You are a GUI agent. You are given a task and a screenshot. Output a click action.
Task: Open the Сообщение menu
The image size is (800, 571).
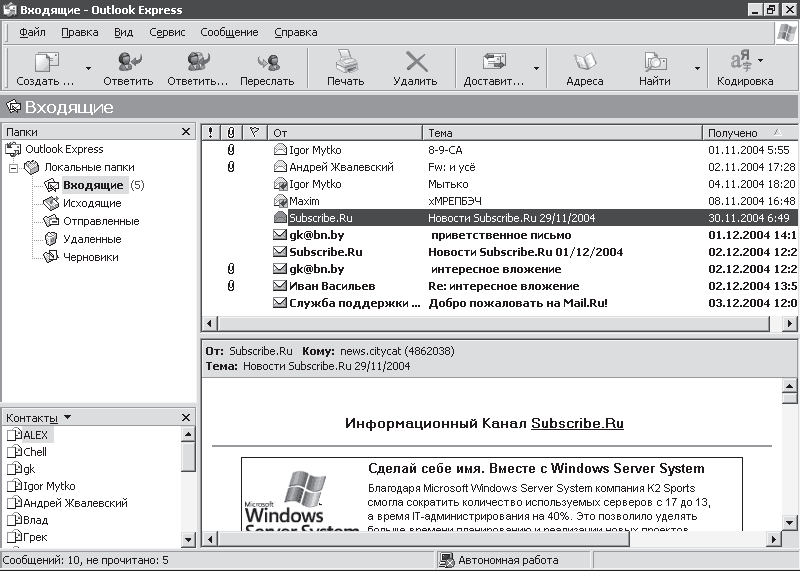point(229,32)
